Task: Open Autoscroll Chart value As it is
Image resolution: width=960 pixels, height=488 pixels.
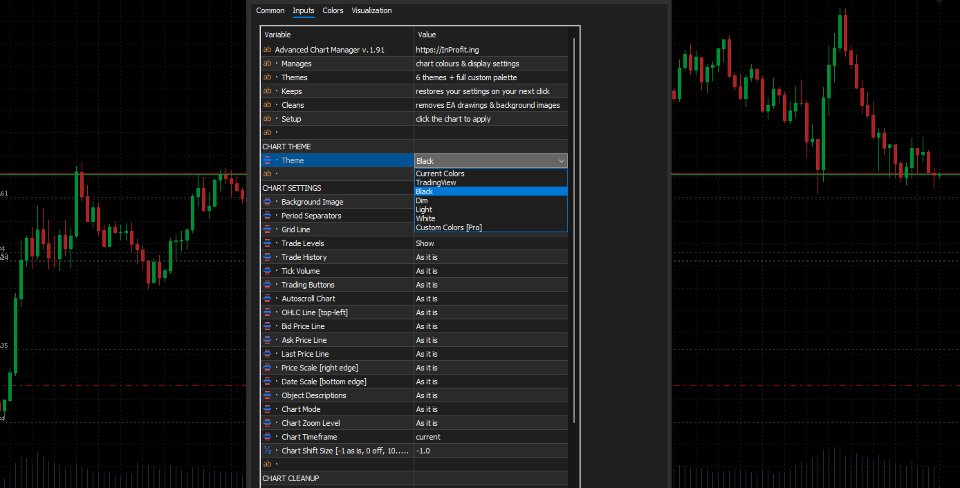Action: pyautogui.click(x=491, y=298)
